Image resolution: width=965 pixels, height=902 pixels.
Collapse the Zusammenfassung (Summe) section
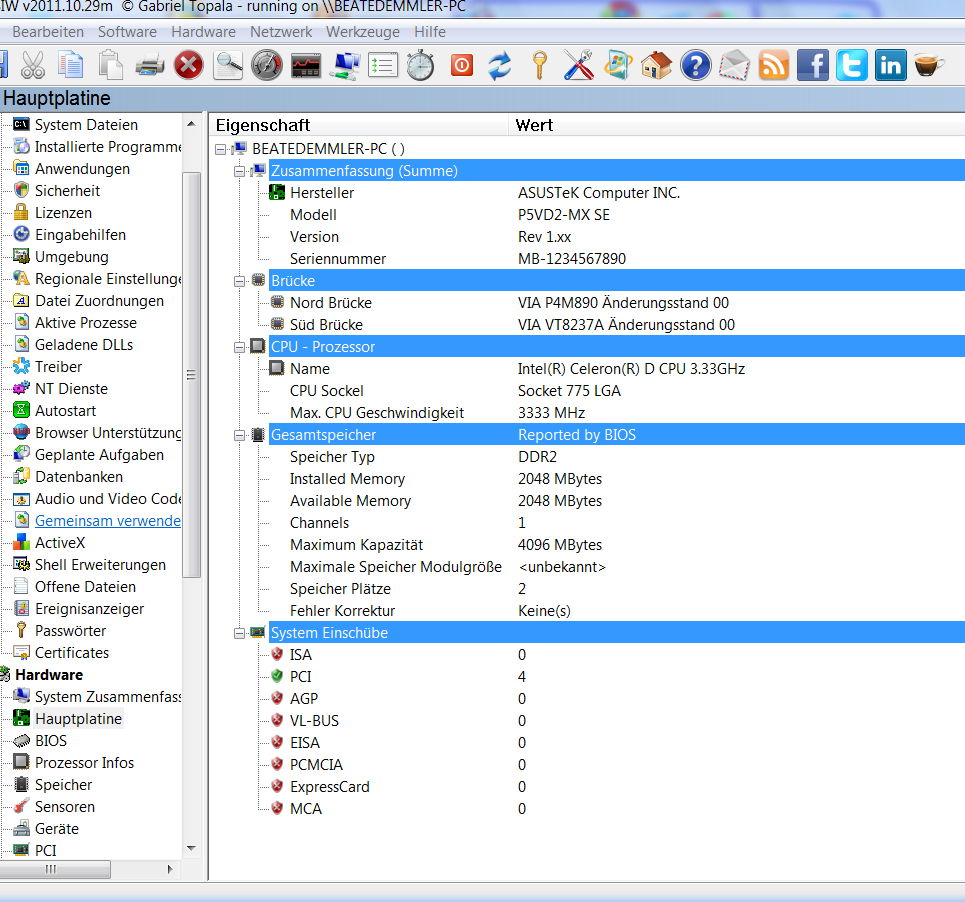coord(239,171)
